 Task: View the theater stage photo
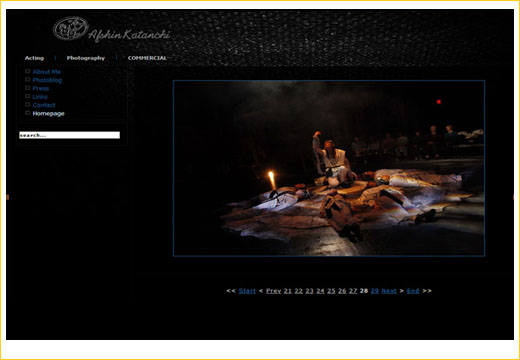(x=329, y=168)
